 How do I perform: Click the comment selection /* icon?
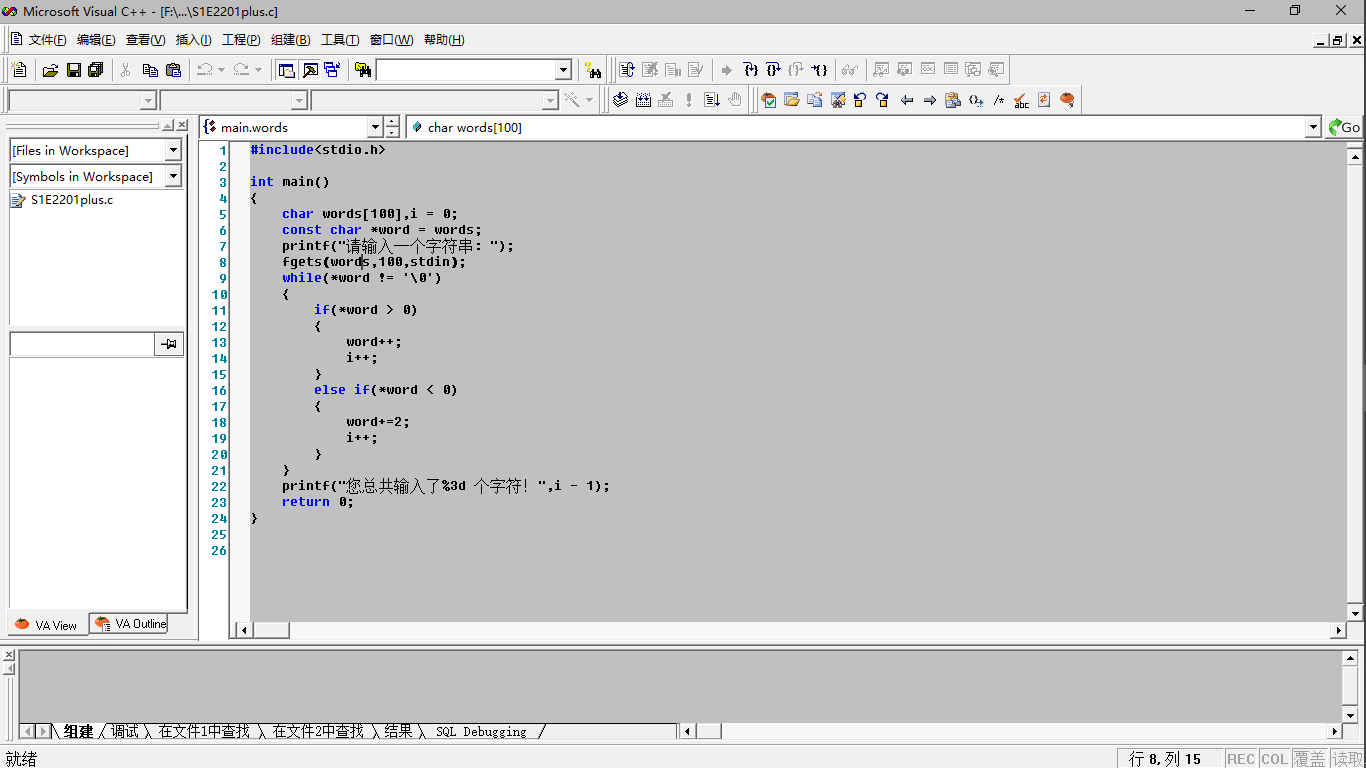[998, 100]
